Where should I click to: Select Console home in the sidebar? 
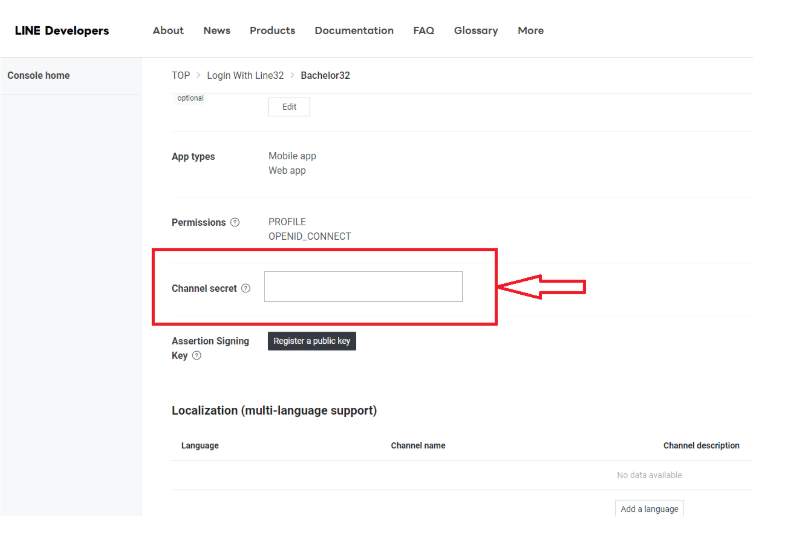(39, 76)
